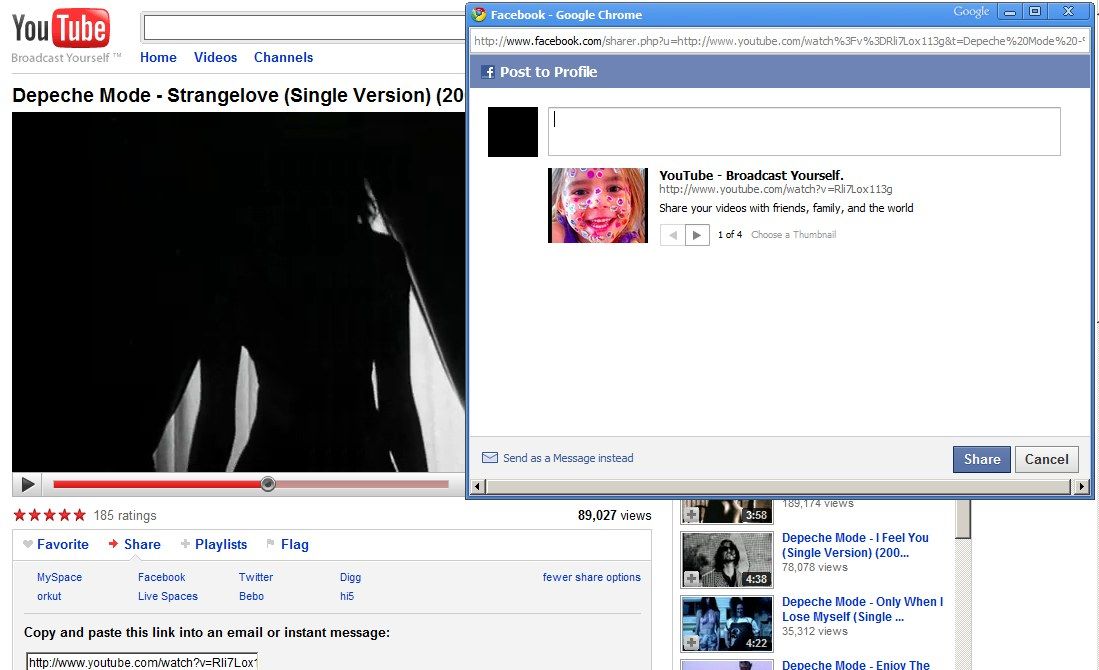Click the Strangelove video title
This screenshot has height=670, width=1099.
click(238, 95)
